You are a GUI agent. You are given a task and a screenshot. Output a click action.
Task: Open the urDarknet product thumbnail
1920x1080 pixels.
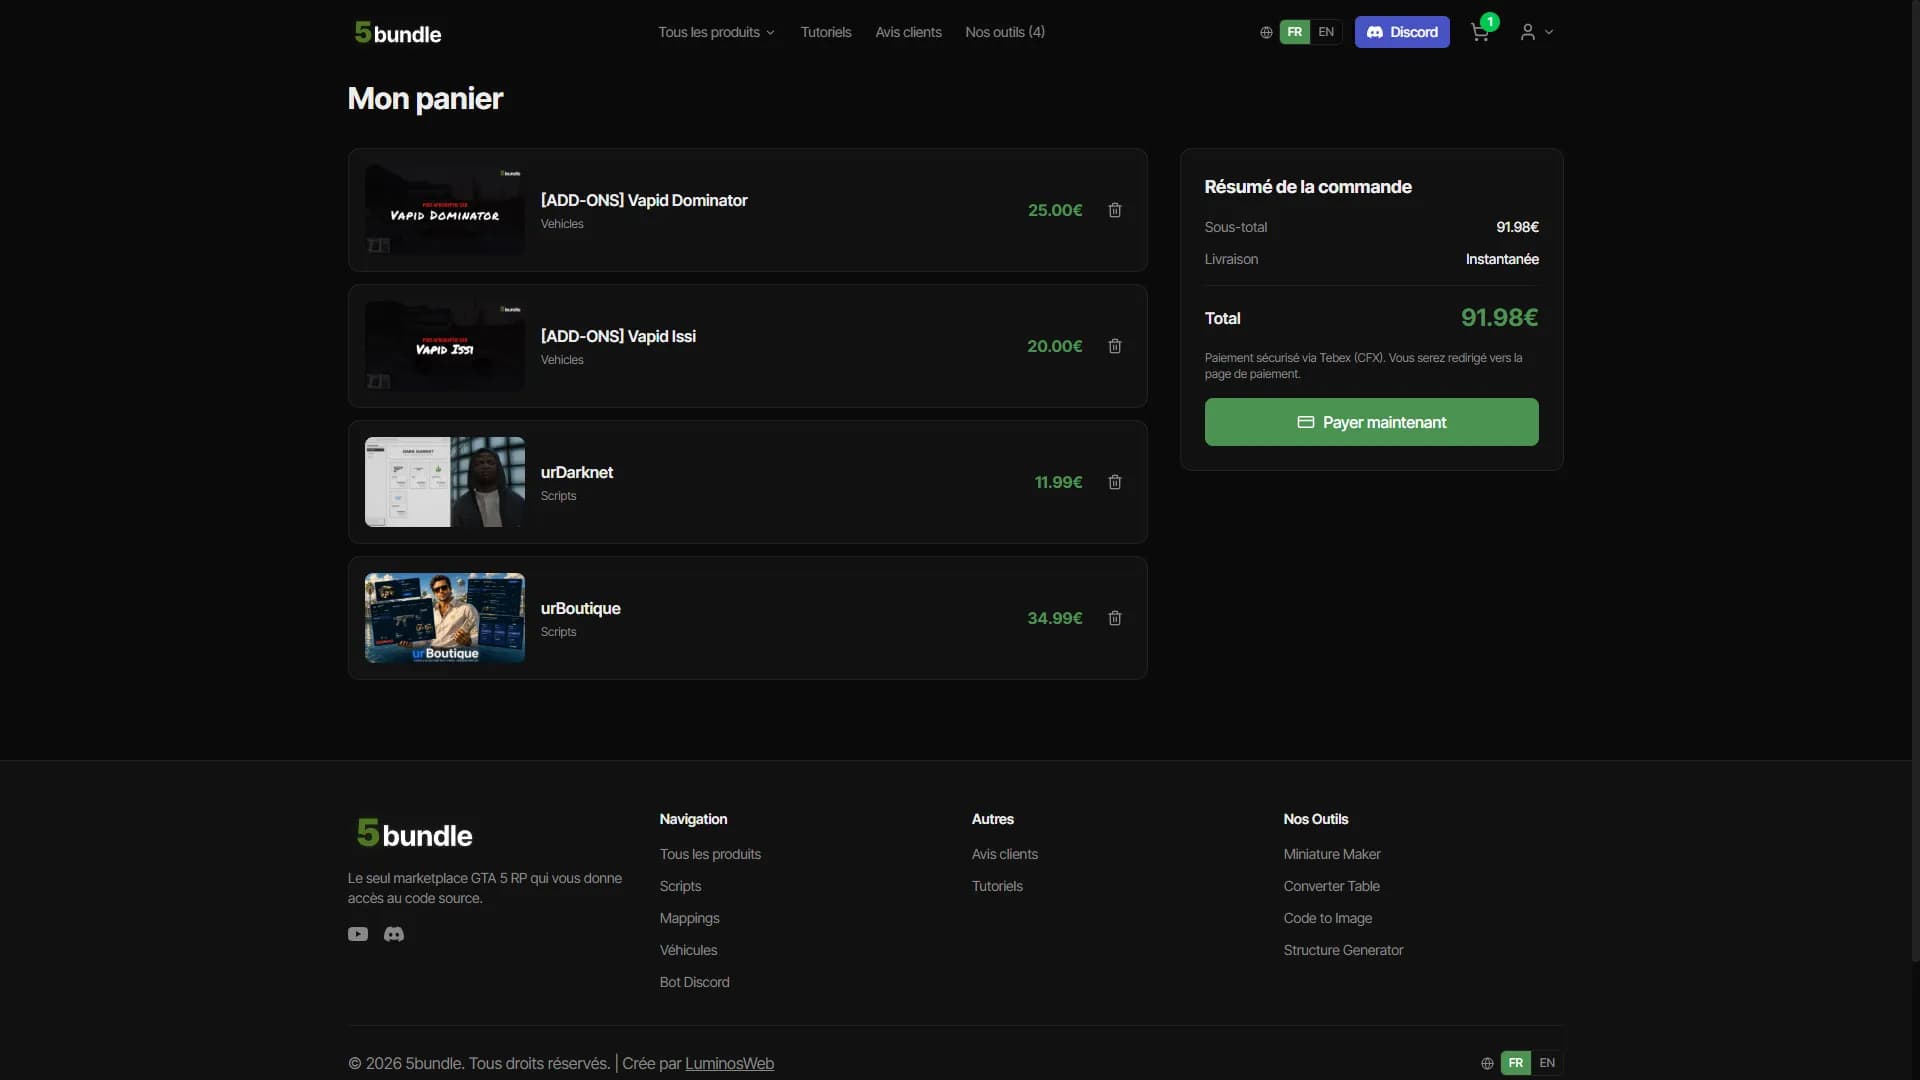(x=445, y=482)
